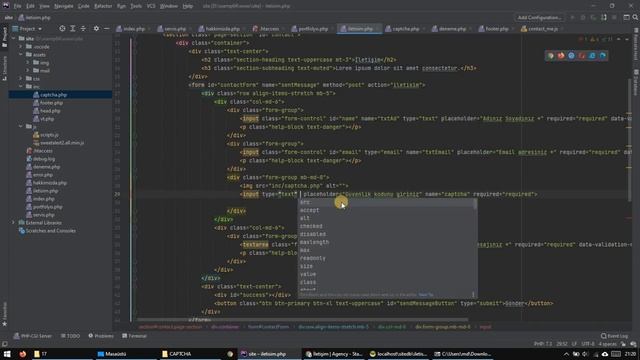Expand the css folder
The height and width of the screenshot is (360, 640).
(x=21, y=78)
